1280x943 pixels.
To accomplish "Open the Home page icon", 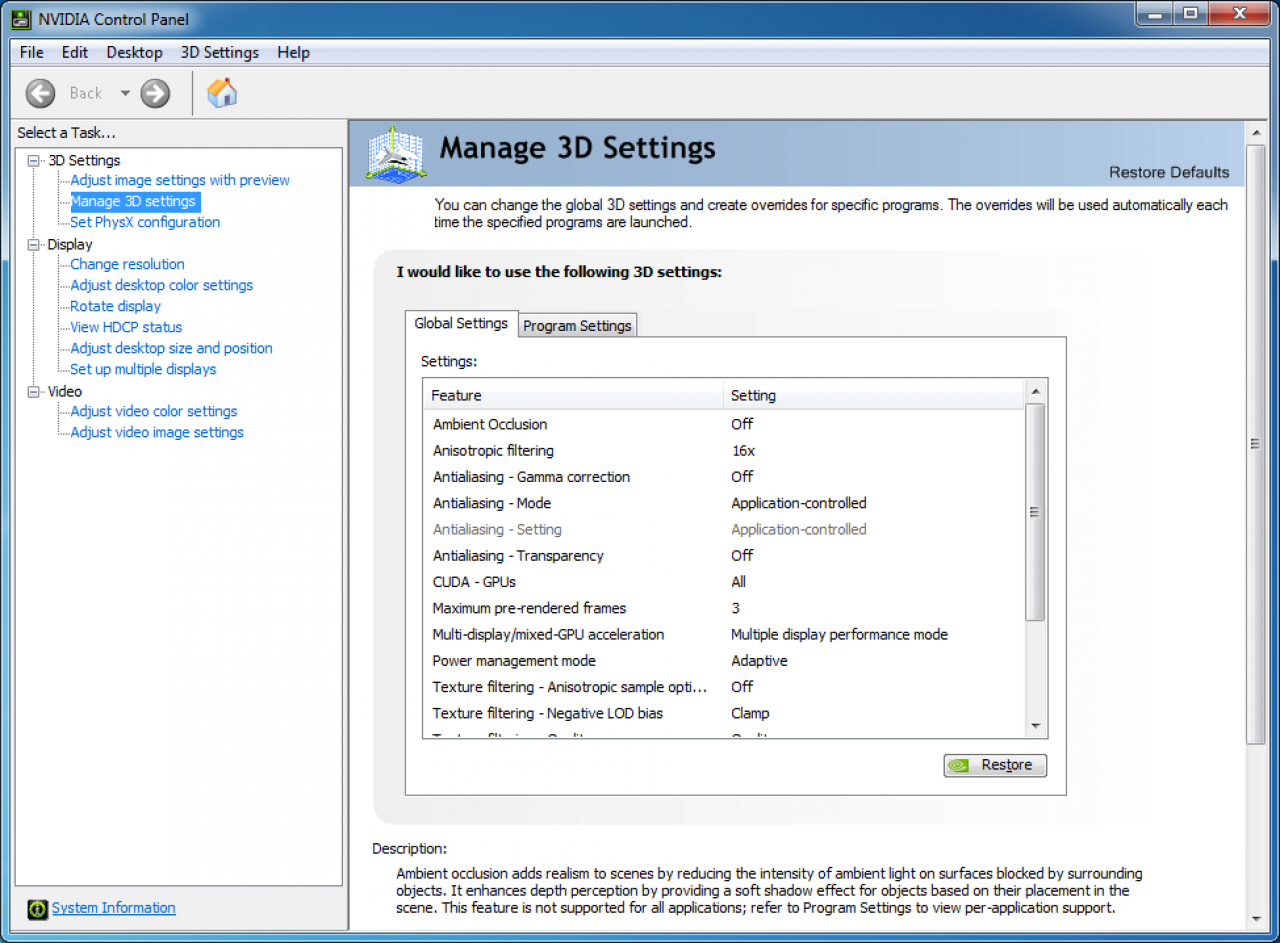I will pyautogui.click(x=222, y=93).
